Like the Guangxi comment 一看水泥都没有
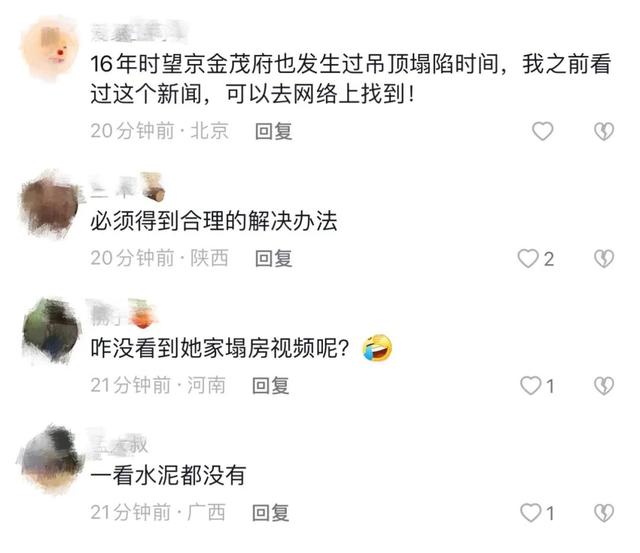Viewport: 640px width, 553px height. point(531,513)
